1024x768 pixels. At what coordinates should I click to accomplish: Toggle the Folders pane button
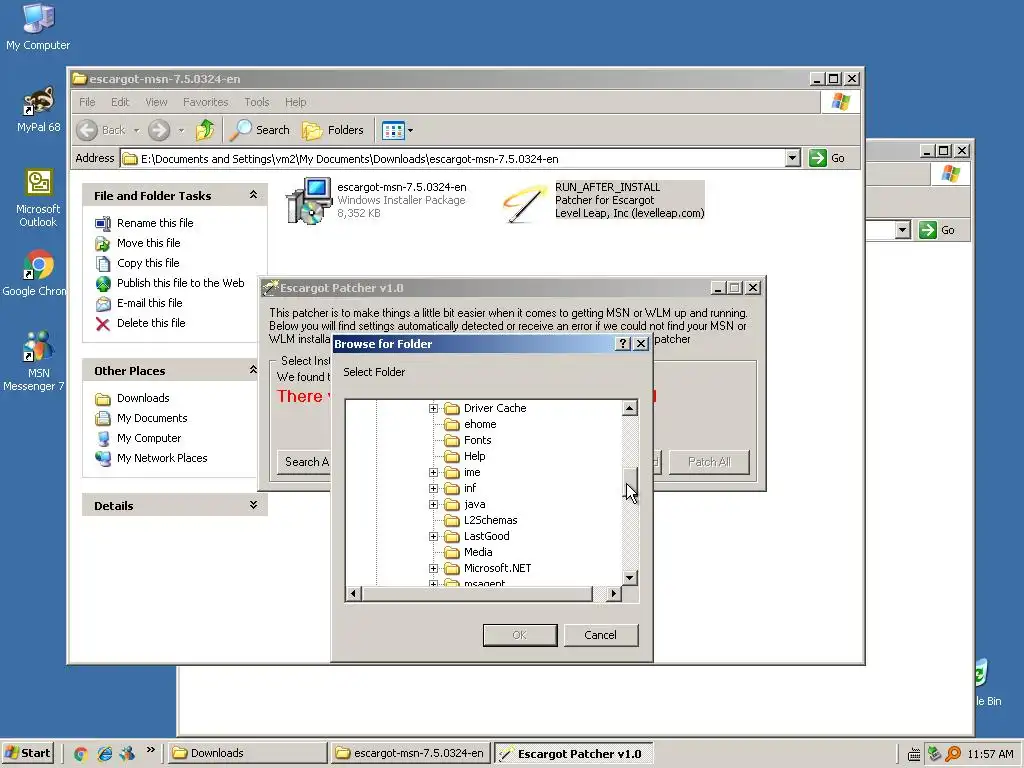333,130
